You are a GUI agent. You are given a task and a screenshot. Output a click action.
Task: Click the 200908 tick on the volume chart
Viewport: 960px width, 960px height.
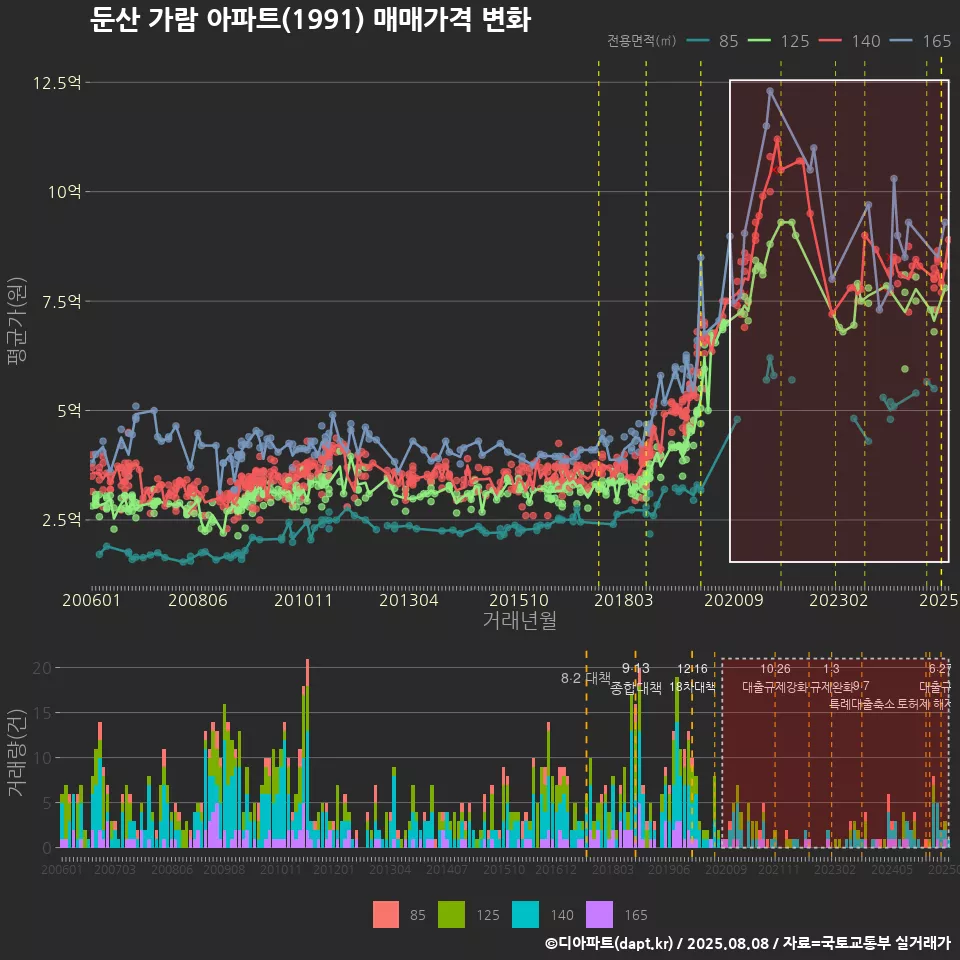(224, 869)
